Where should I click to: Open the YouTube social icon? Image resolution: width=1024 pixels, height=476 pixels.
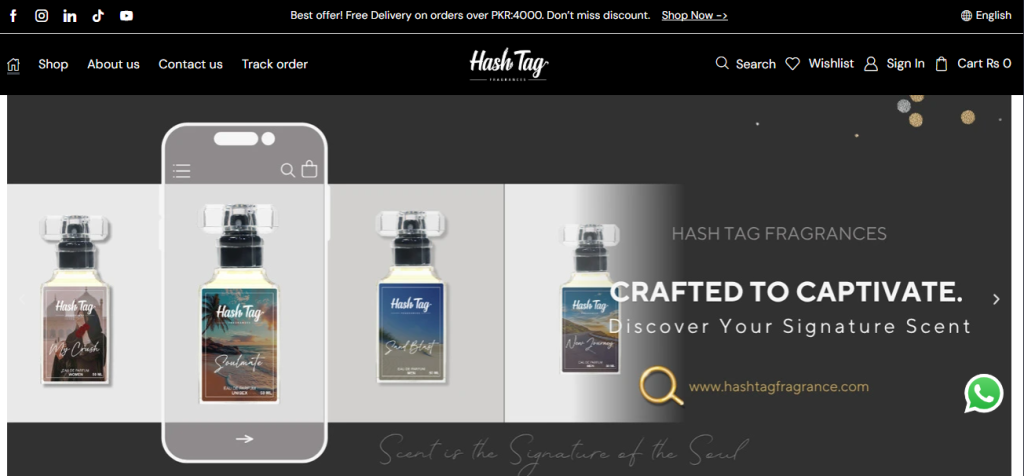click(127, 16)
